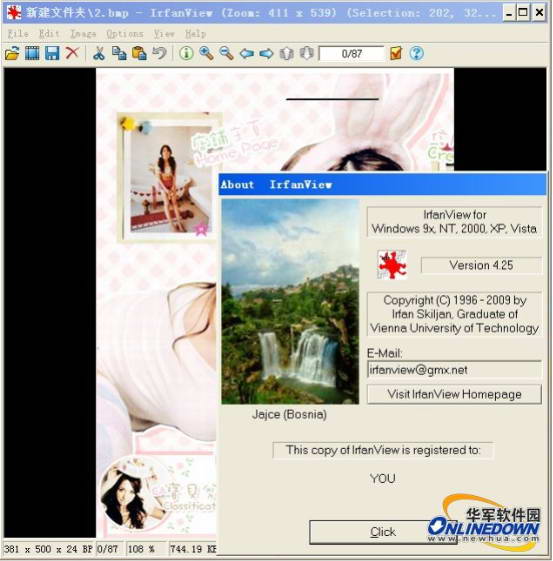553x561 pixels.
Task: Click the 744.19 KB file size status
Action: 193,549
